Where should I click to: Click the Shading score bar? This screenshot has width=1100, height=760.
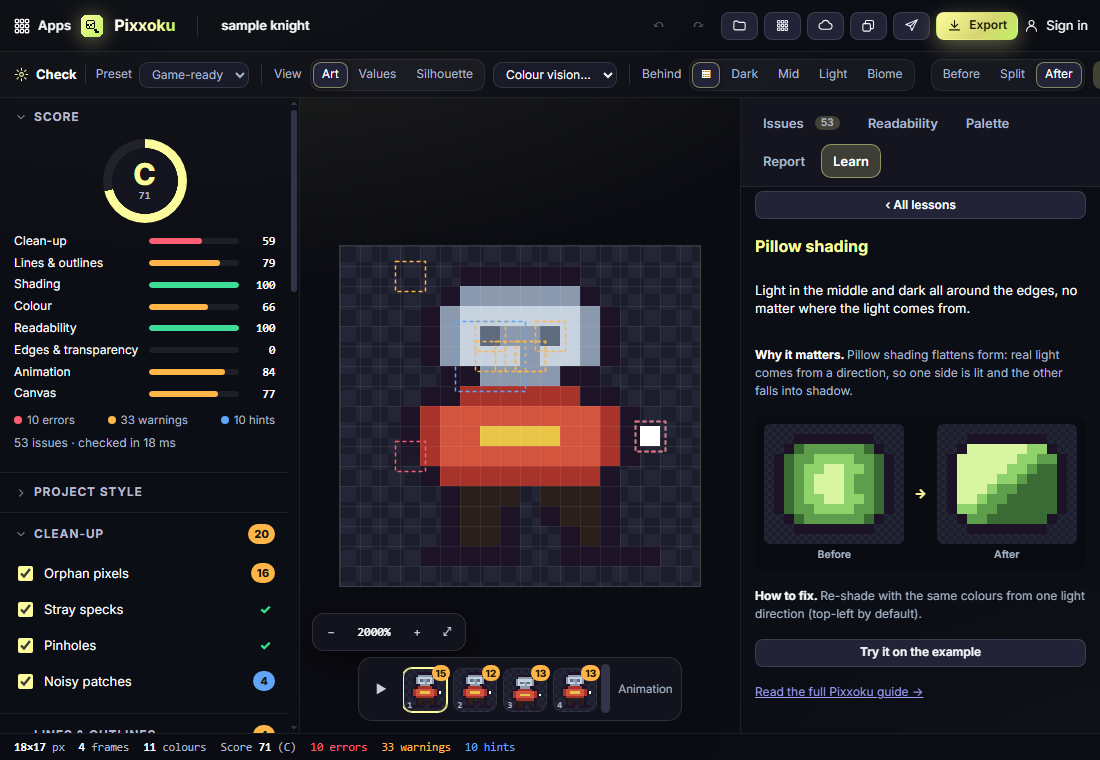[194, 285]
